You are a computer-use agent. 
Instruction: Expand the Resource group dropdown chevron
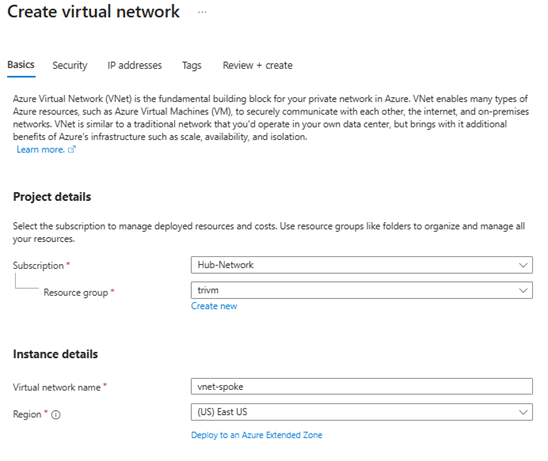click(x=523, y=290)
